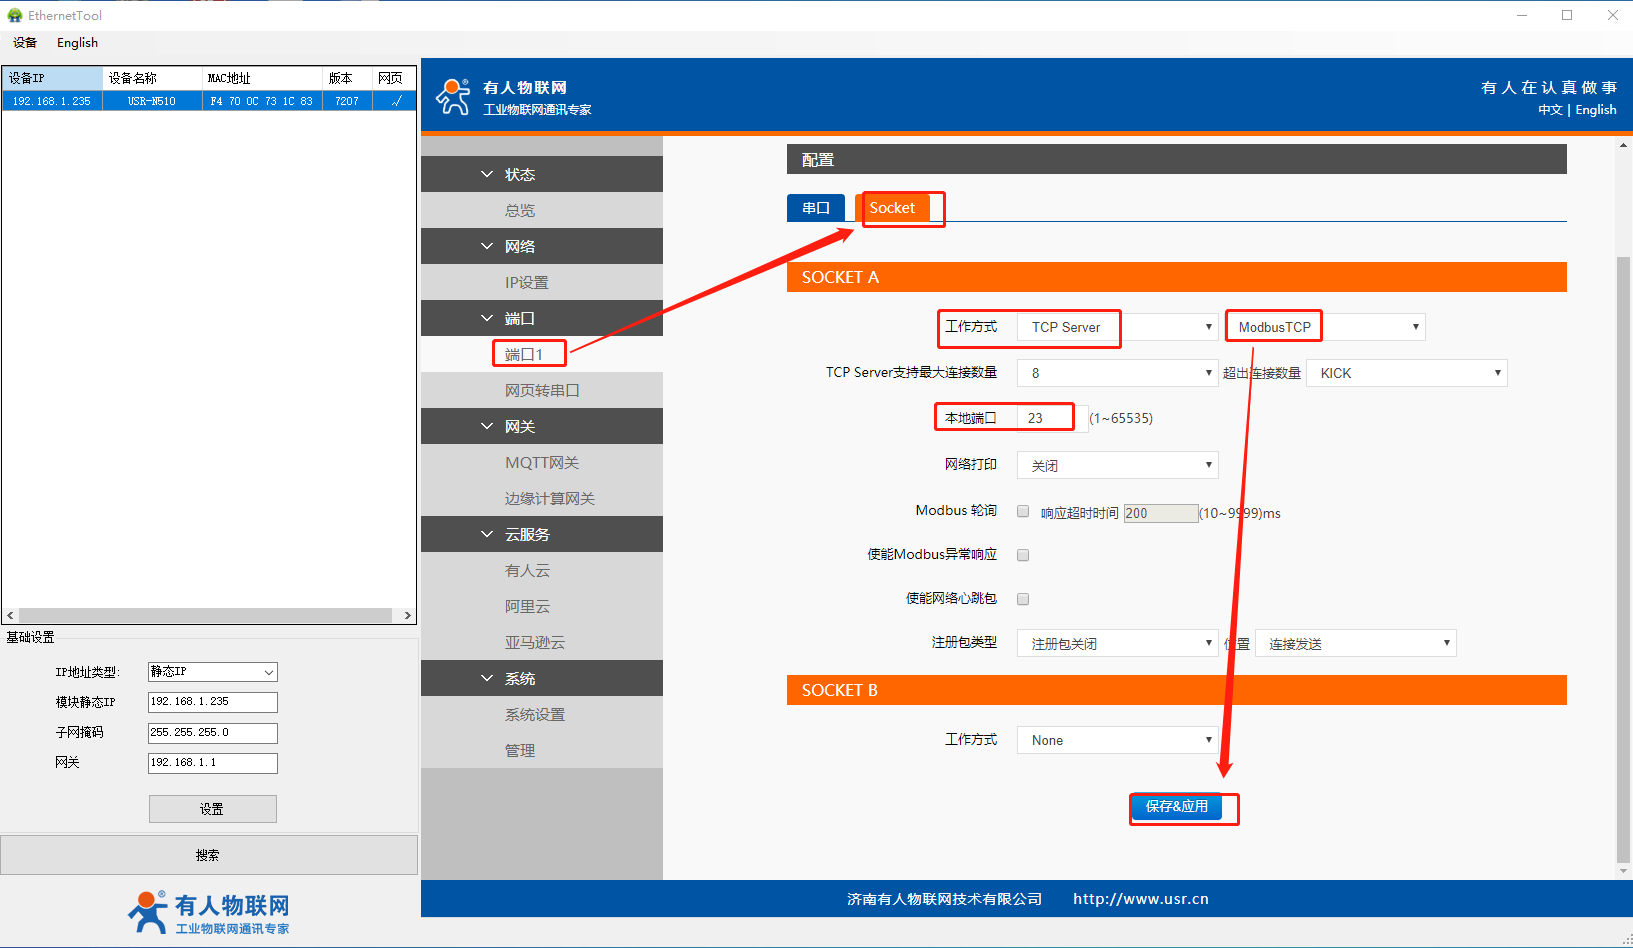
Task: Open the 工作方式 TCP Server dropdown
Action: 1117,327
